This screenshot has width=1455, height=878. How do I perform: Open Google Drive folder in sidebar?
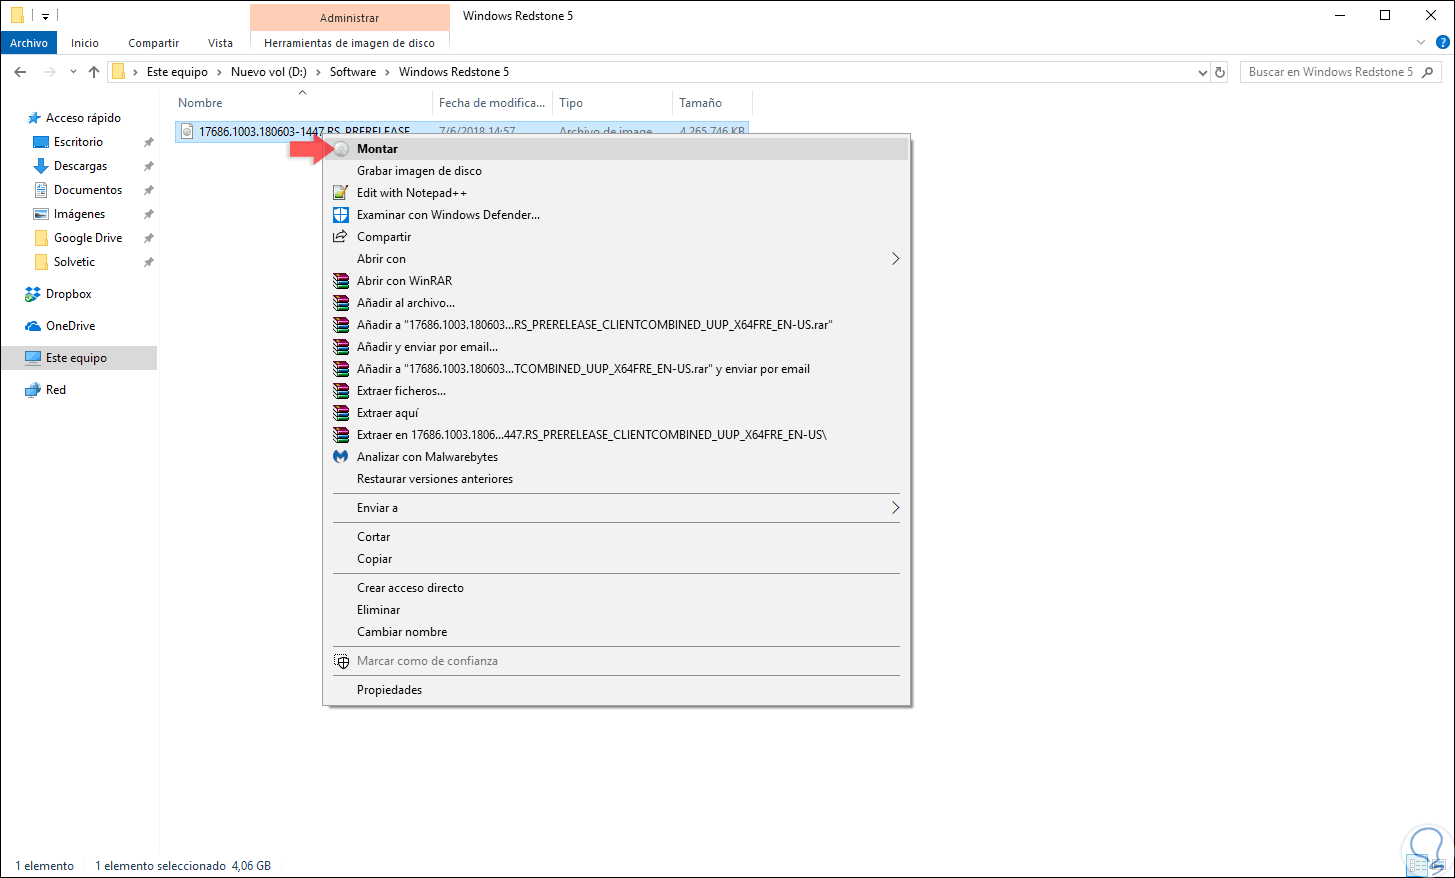click(89, 238)
